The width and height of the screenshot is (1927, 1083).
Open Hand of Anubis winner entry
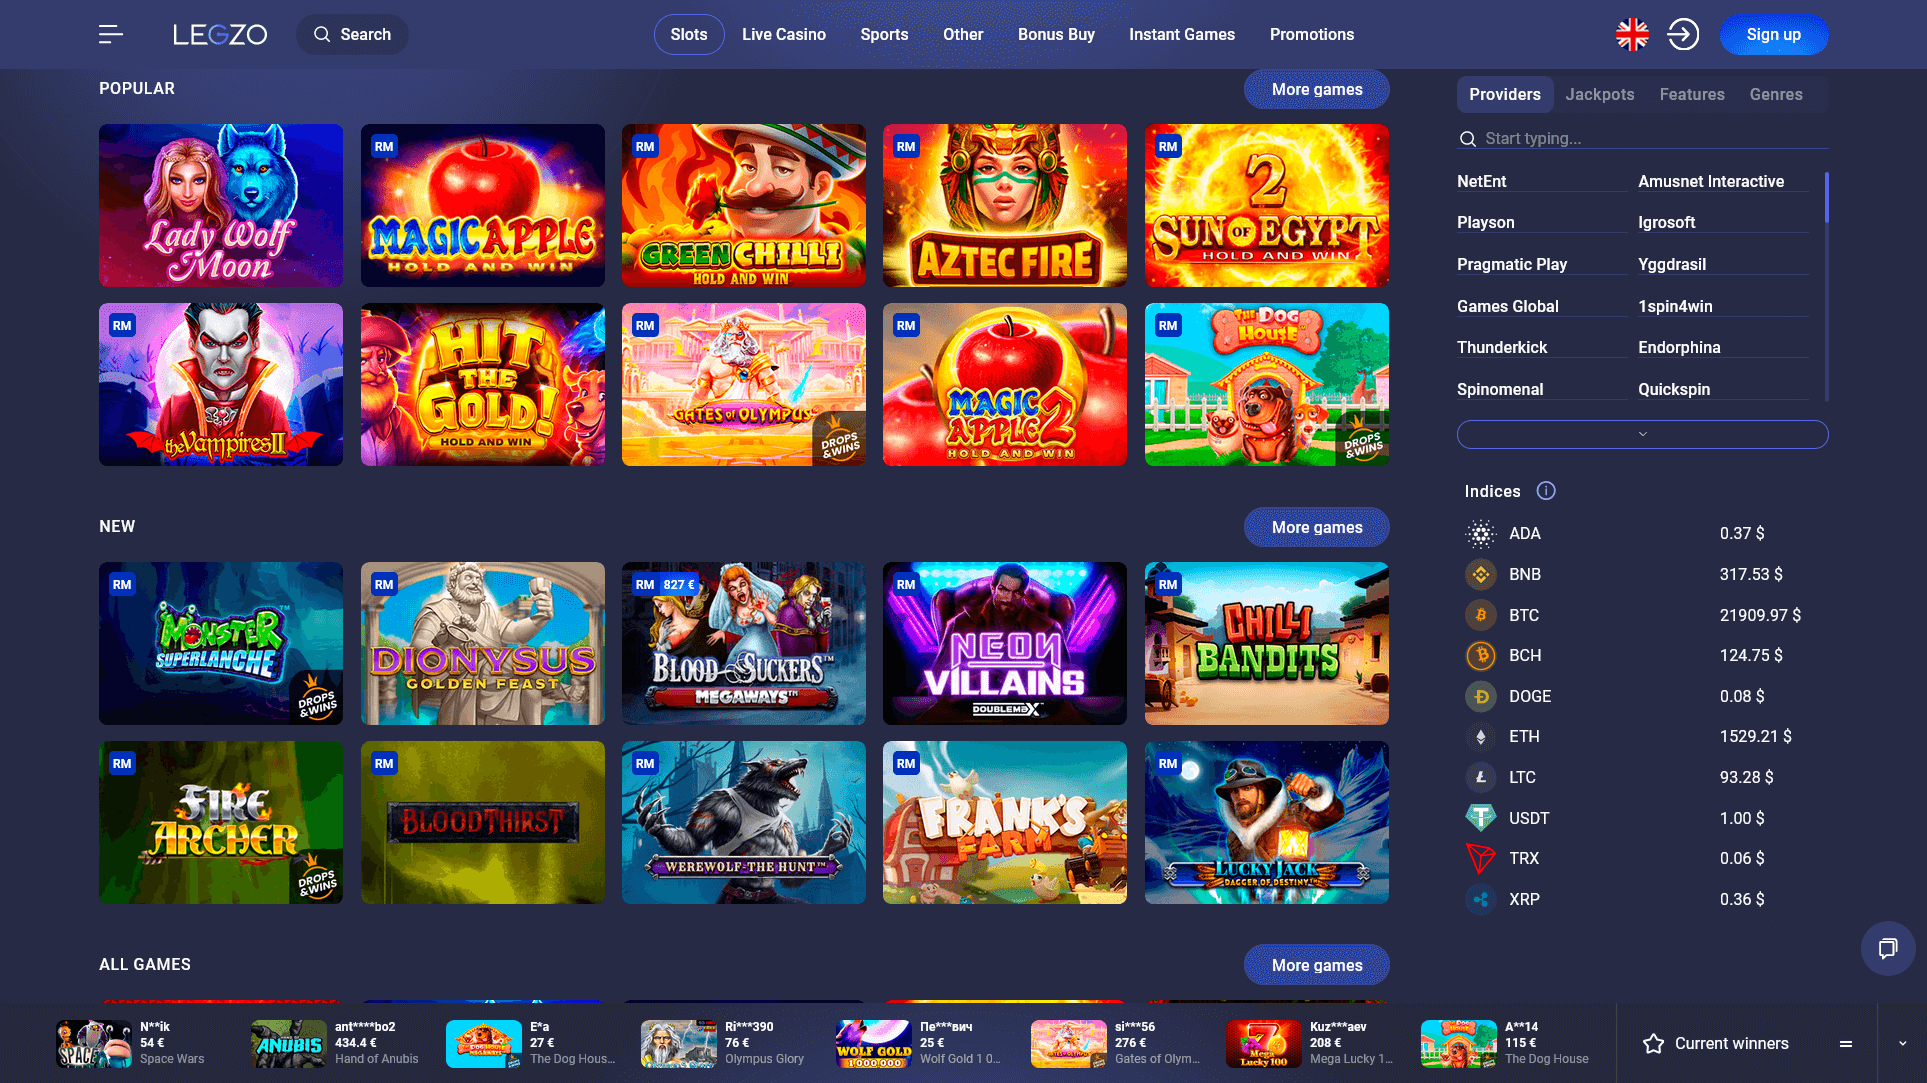coord(336,1044)
